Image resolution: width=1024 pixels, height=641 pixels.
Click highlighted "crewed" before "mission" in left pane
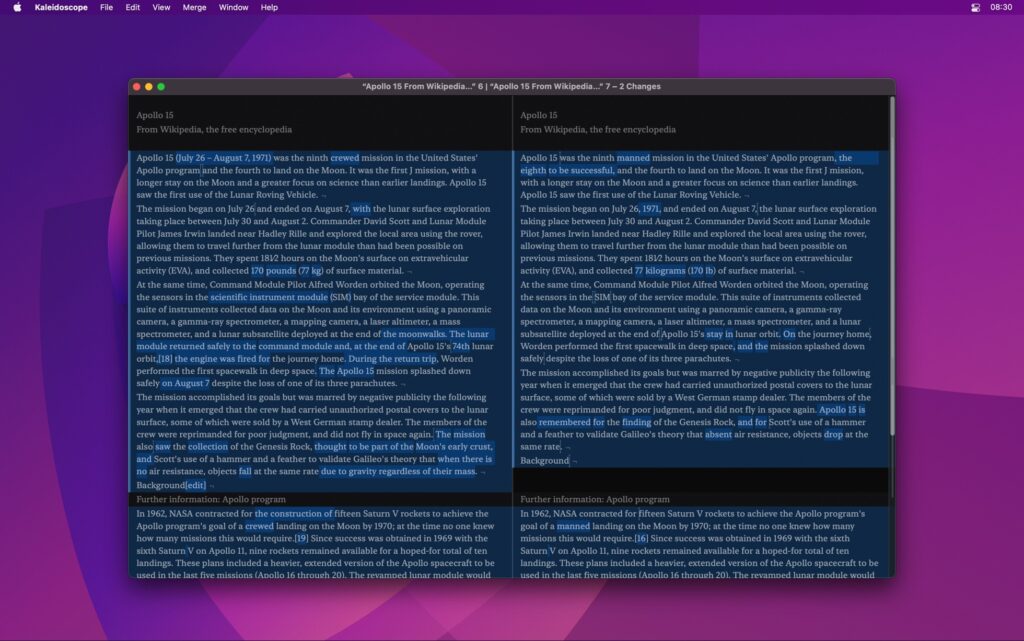click(345, 157)
